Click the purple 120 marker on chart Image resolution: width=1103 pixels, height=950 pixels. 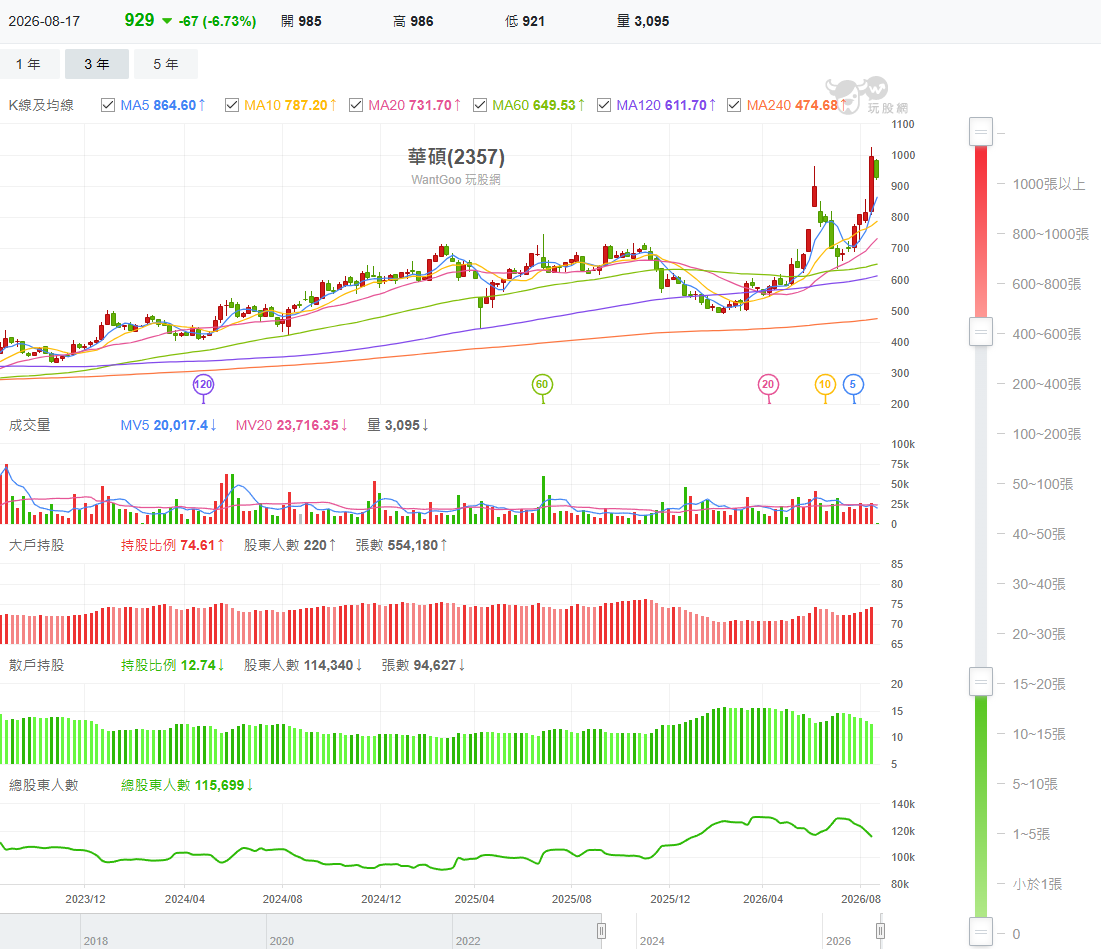coord(203,384)
